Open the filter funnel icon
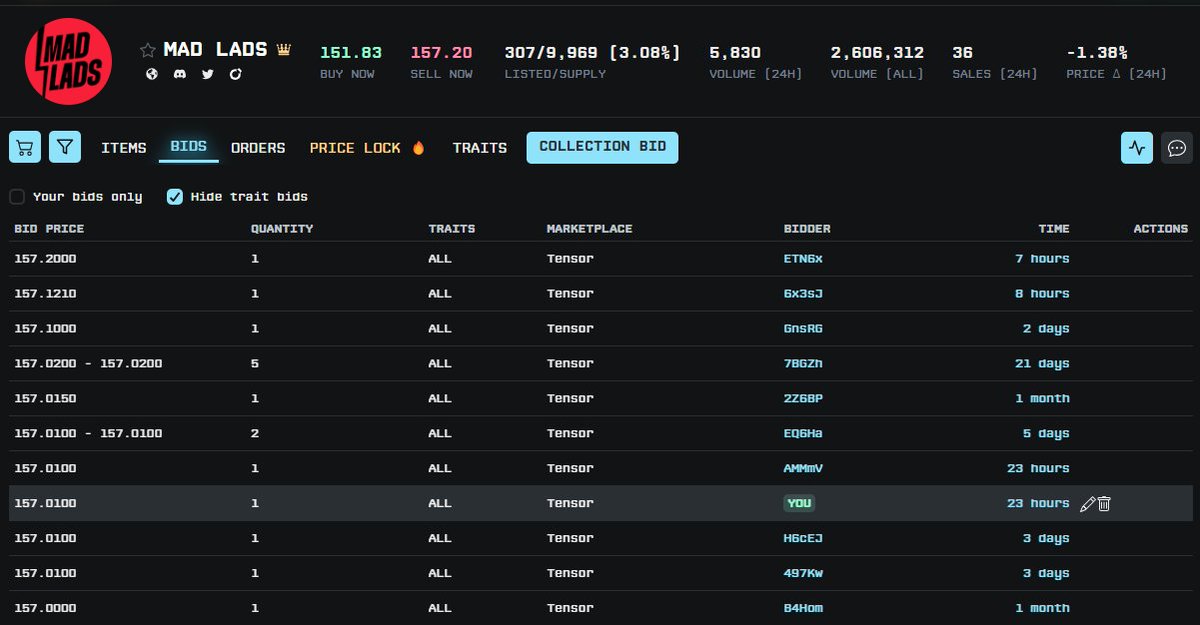Image resolution: width=1200 pixels, height=625 pixels. pos(65,147)
